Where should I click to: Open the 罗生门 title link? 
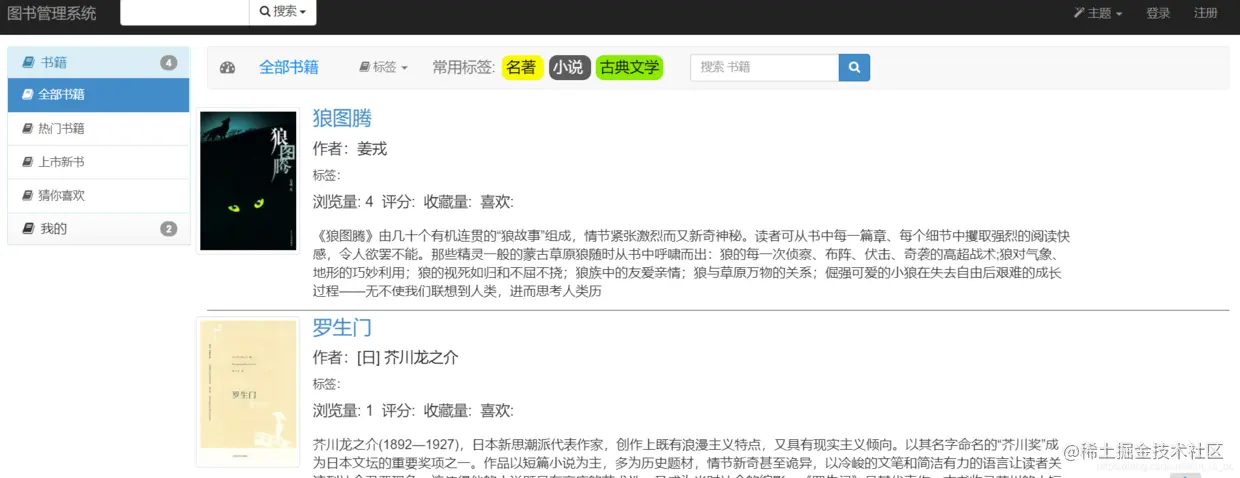coord(342,327)
